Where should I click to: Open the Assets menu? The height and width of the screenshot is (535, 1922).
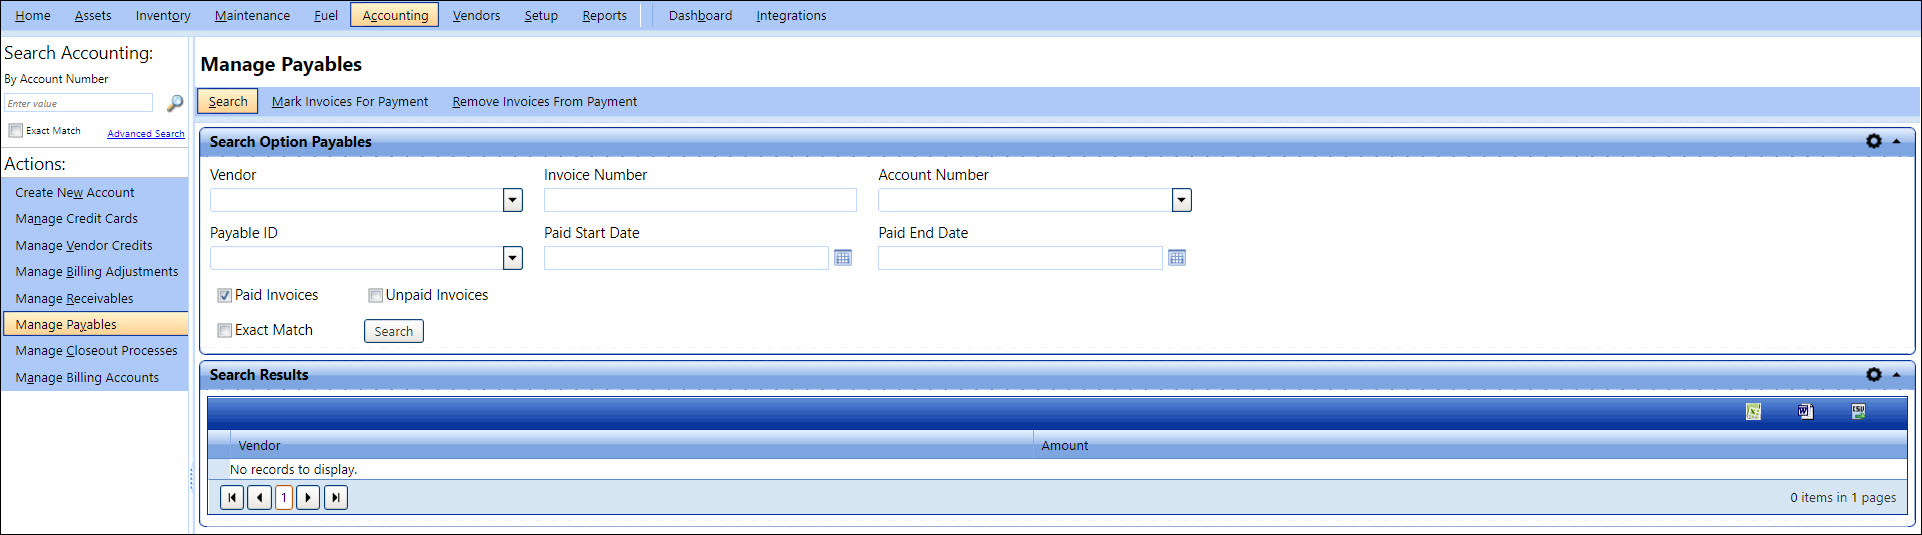pos(93,16)
